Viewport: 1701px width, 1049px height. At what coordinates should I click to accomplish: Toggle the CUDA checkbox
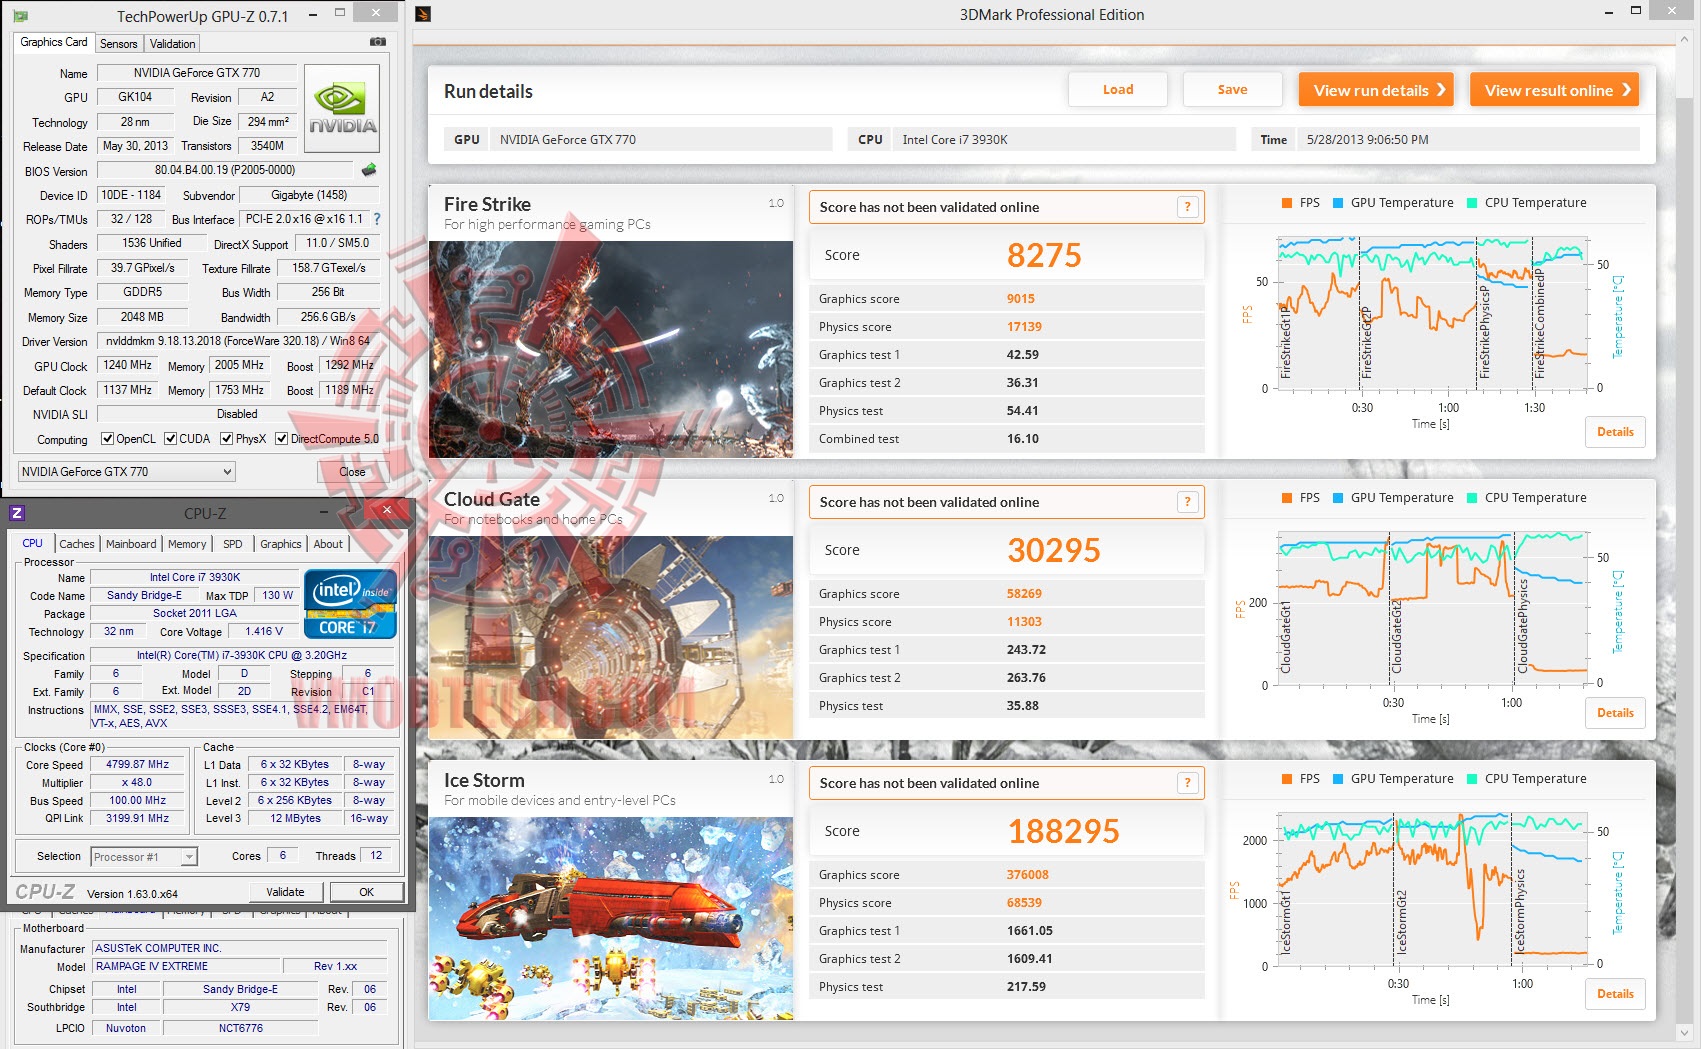171,439
